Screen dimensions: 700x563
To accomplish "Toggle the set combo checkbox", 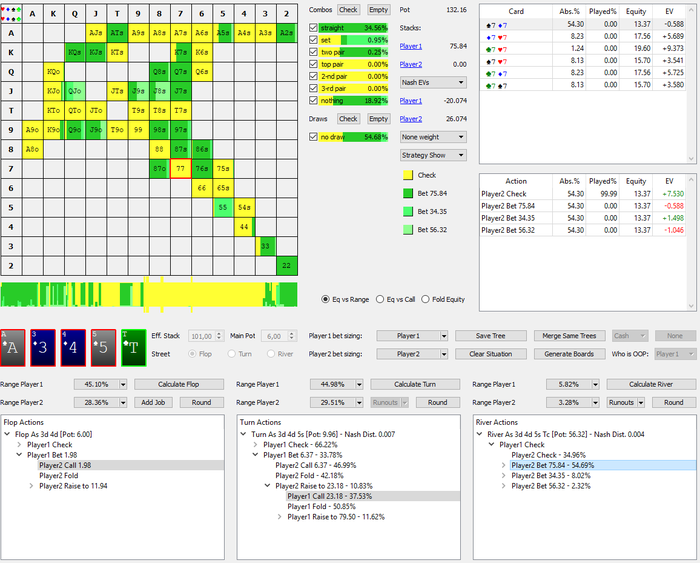I will [x=313, y=40].
